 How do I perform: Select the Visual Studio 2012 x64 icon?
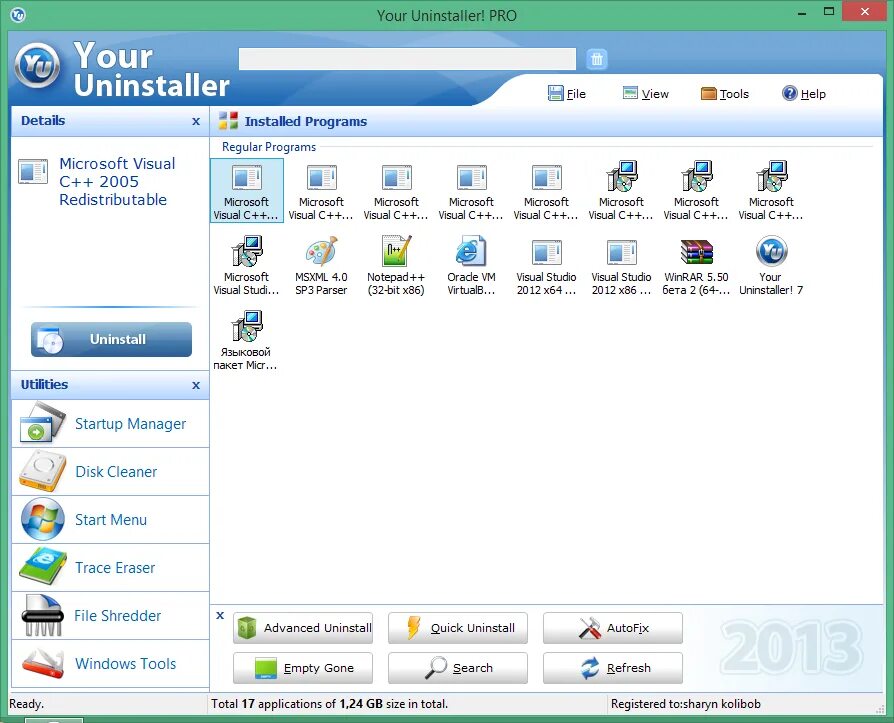[546, 266]
